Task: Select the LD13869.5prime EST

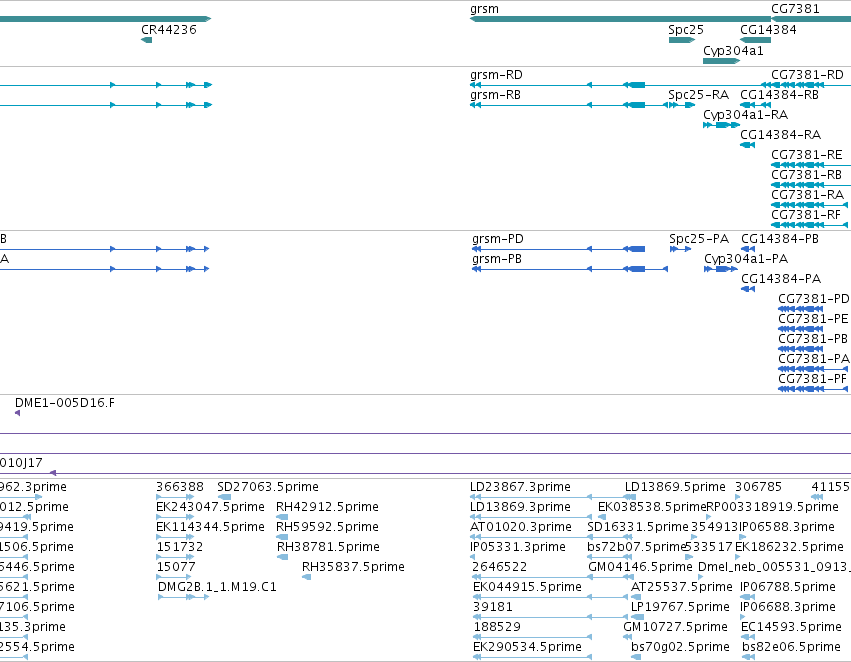Action: click(630, 497)
